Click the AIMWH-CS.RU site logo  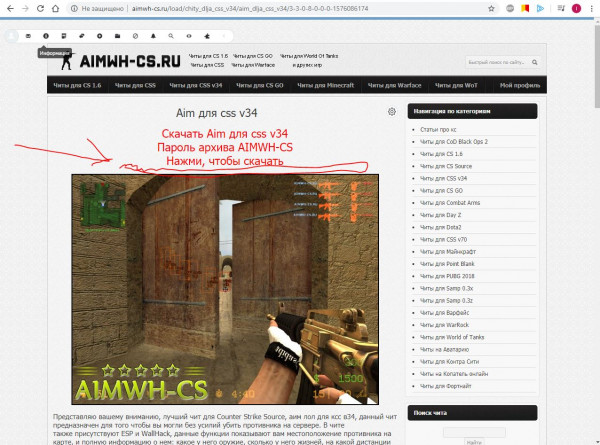(121, 61)
